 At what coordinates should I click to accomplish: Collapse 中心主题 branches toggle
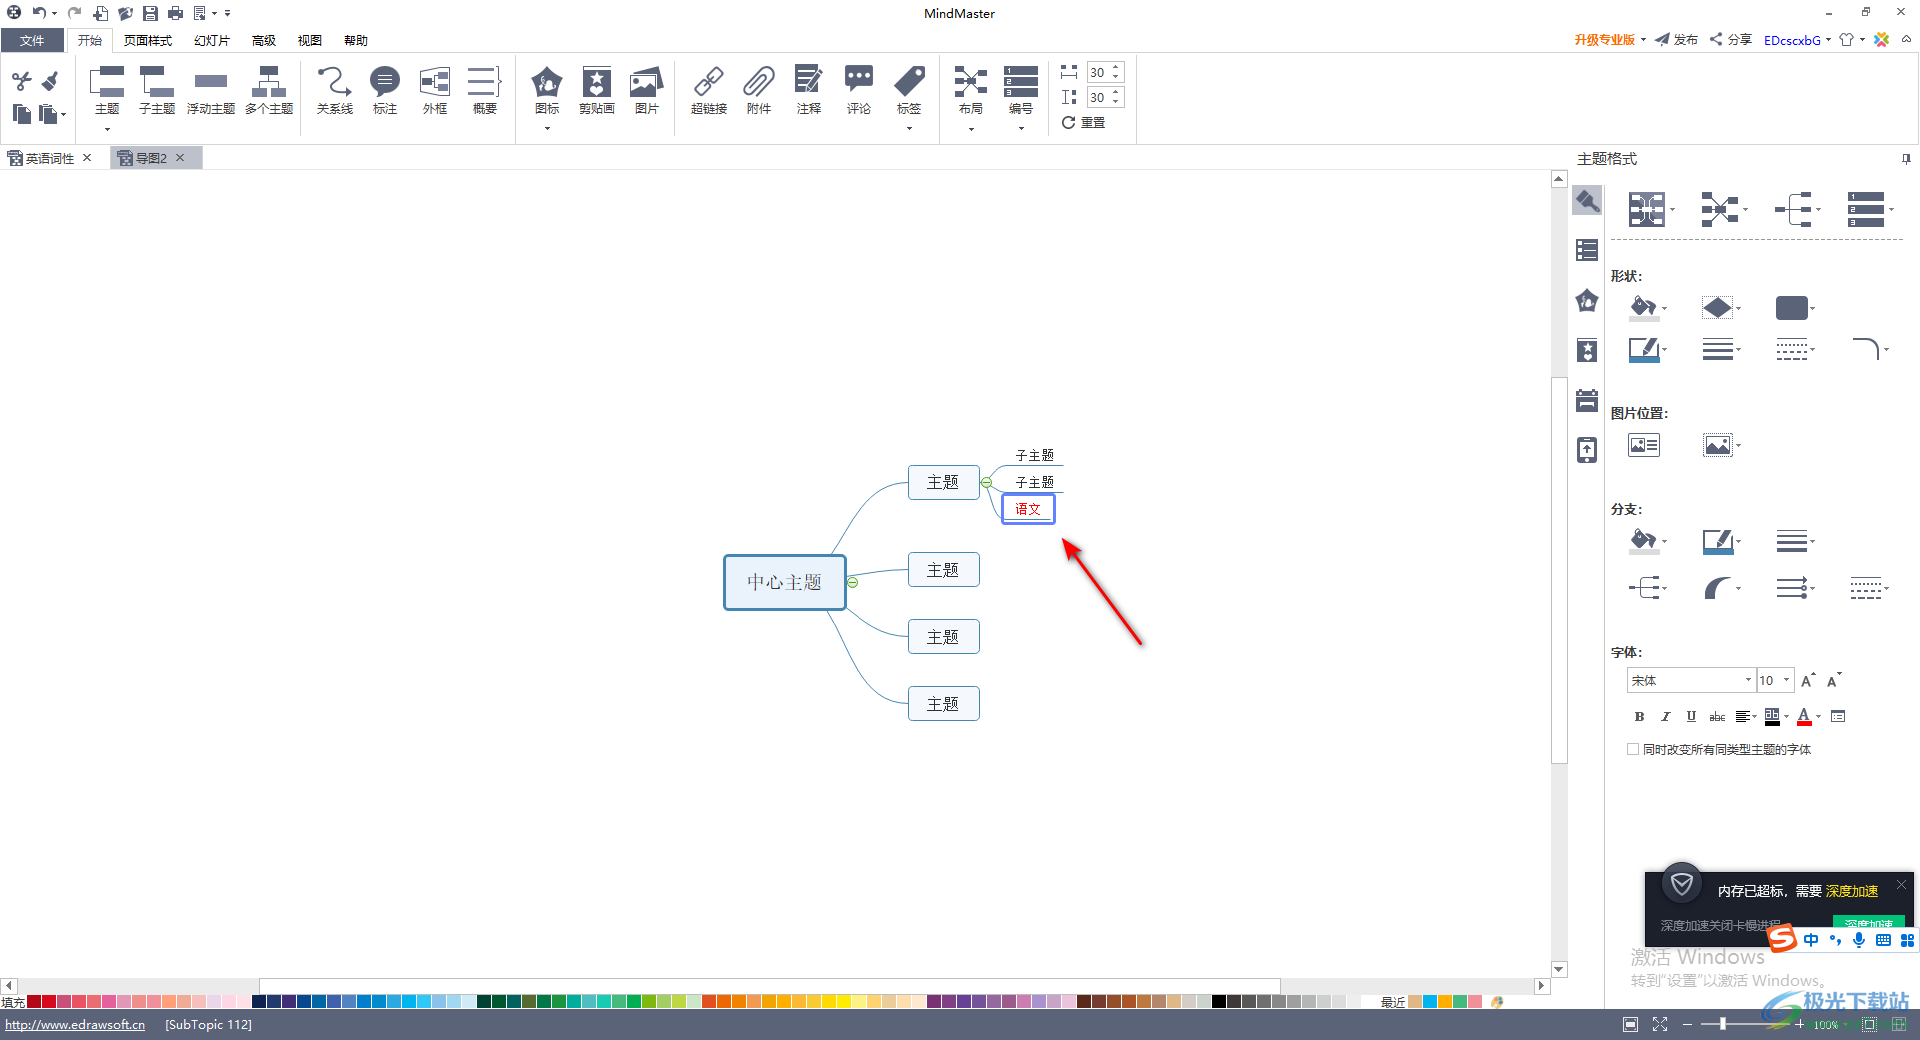pos(853,582)
